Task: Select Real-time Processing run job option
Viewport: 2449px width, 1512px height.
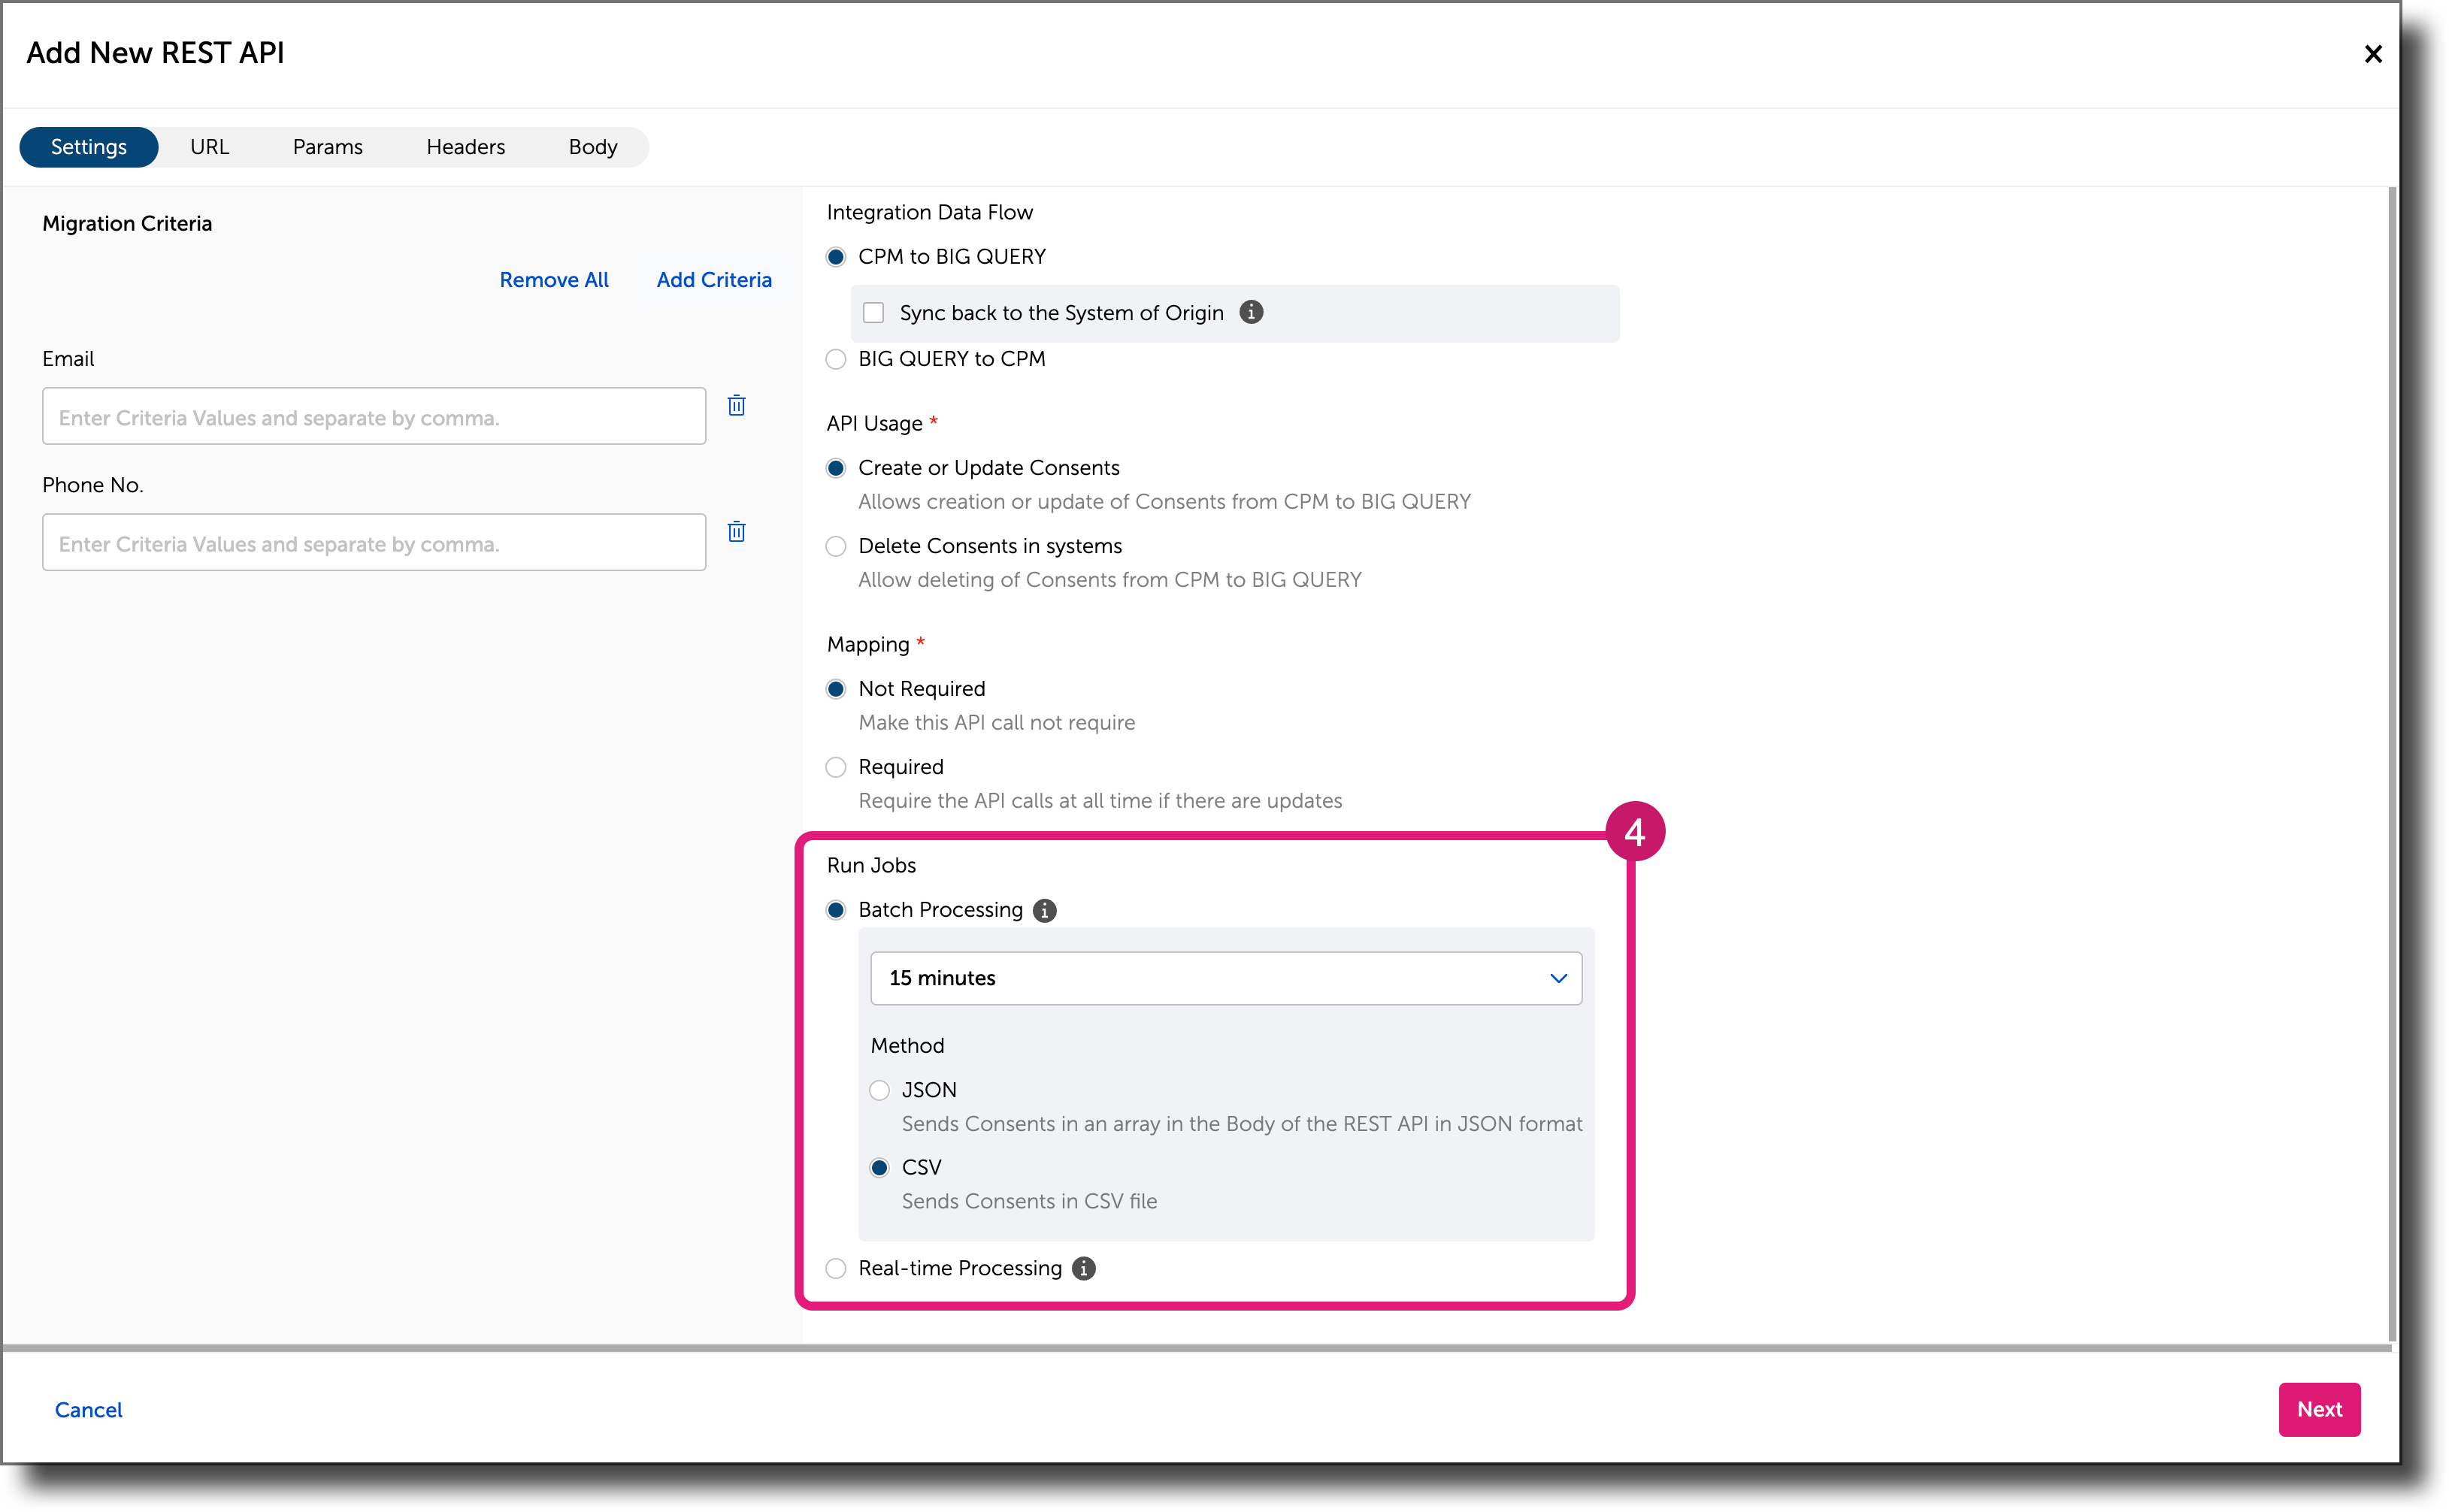Action: point(836,1268)
